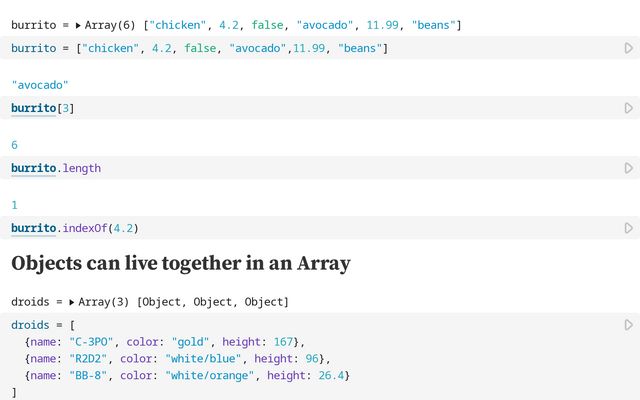Screen dimensions: 640x400
Task: Run the burrito array definition cell
Action: click(628, 48)
